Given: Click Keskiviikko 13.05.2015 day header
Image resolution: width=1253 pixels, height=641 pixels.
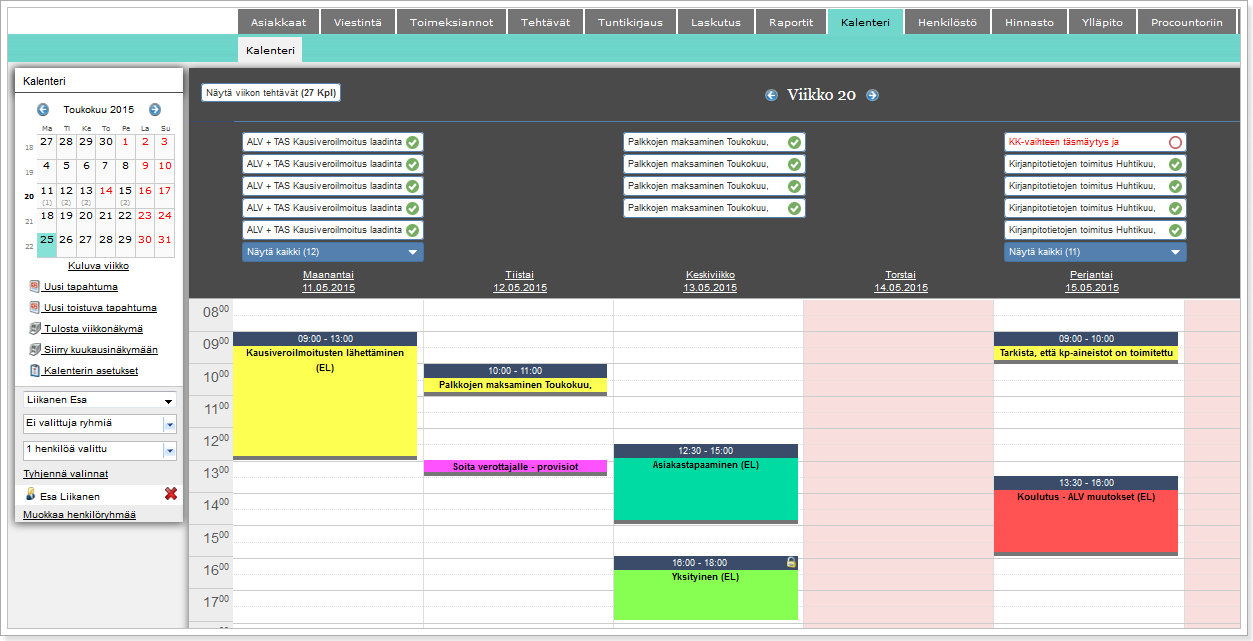Looking at the screenshot, I should tap(710, 281).
